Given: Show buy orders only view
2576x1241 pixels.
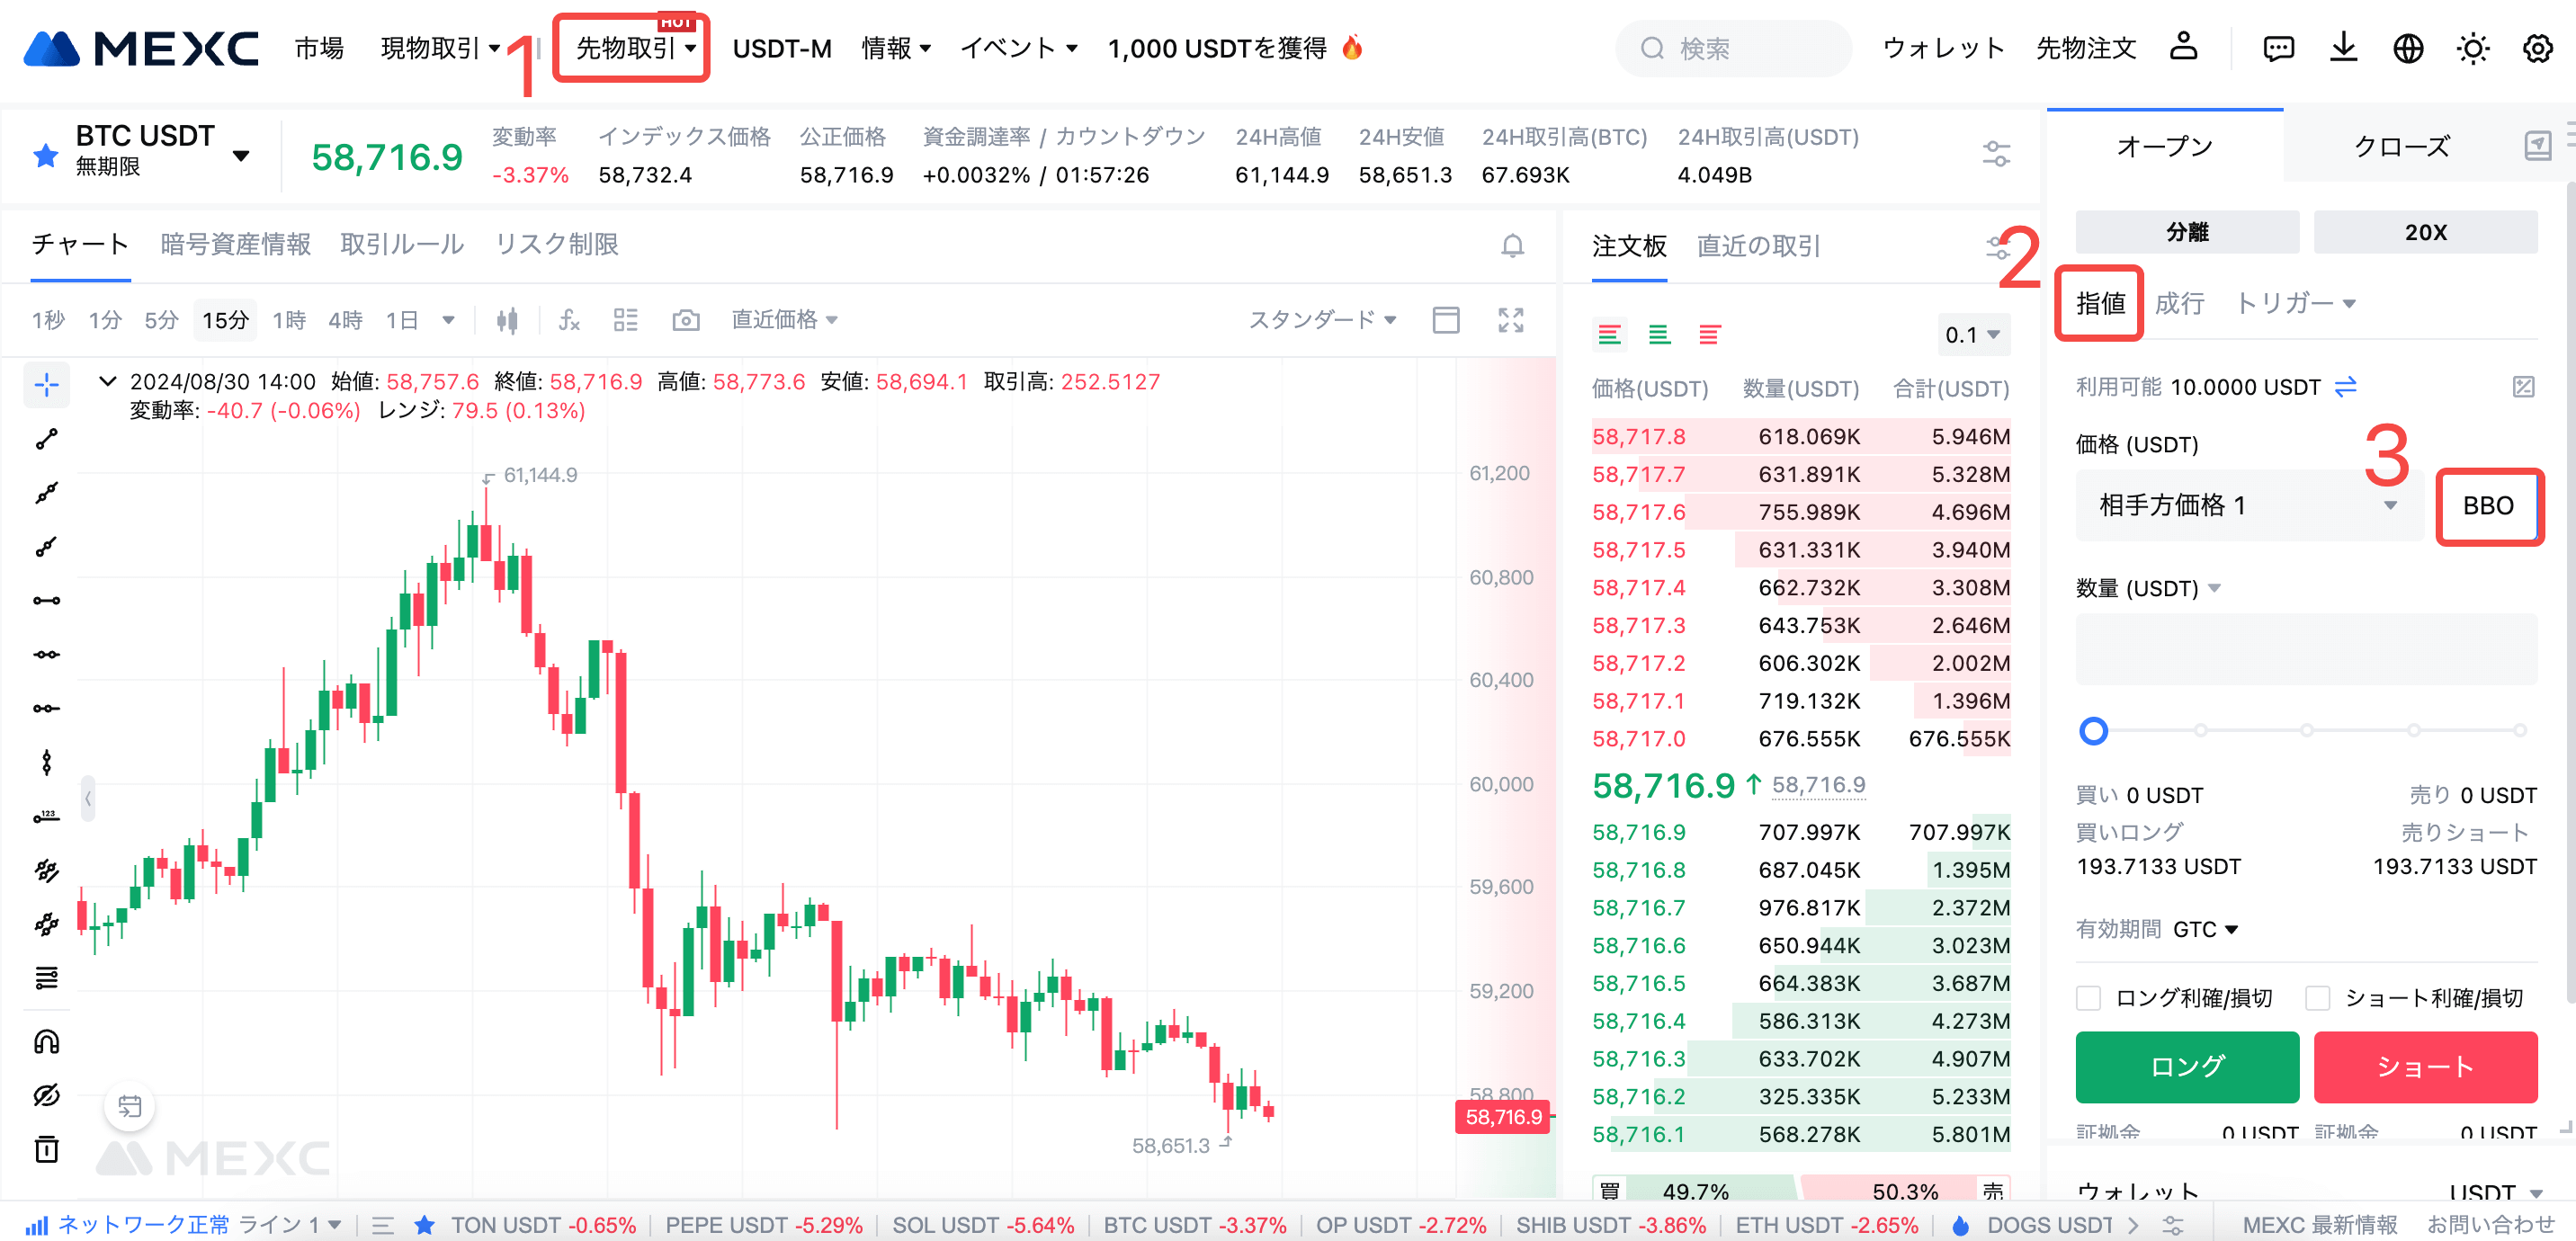Looking at the screenshot, I should tap(1659, 335).
